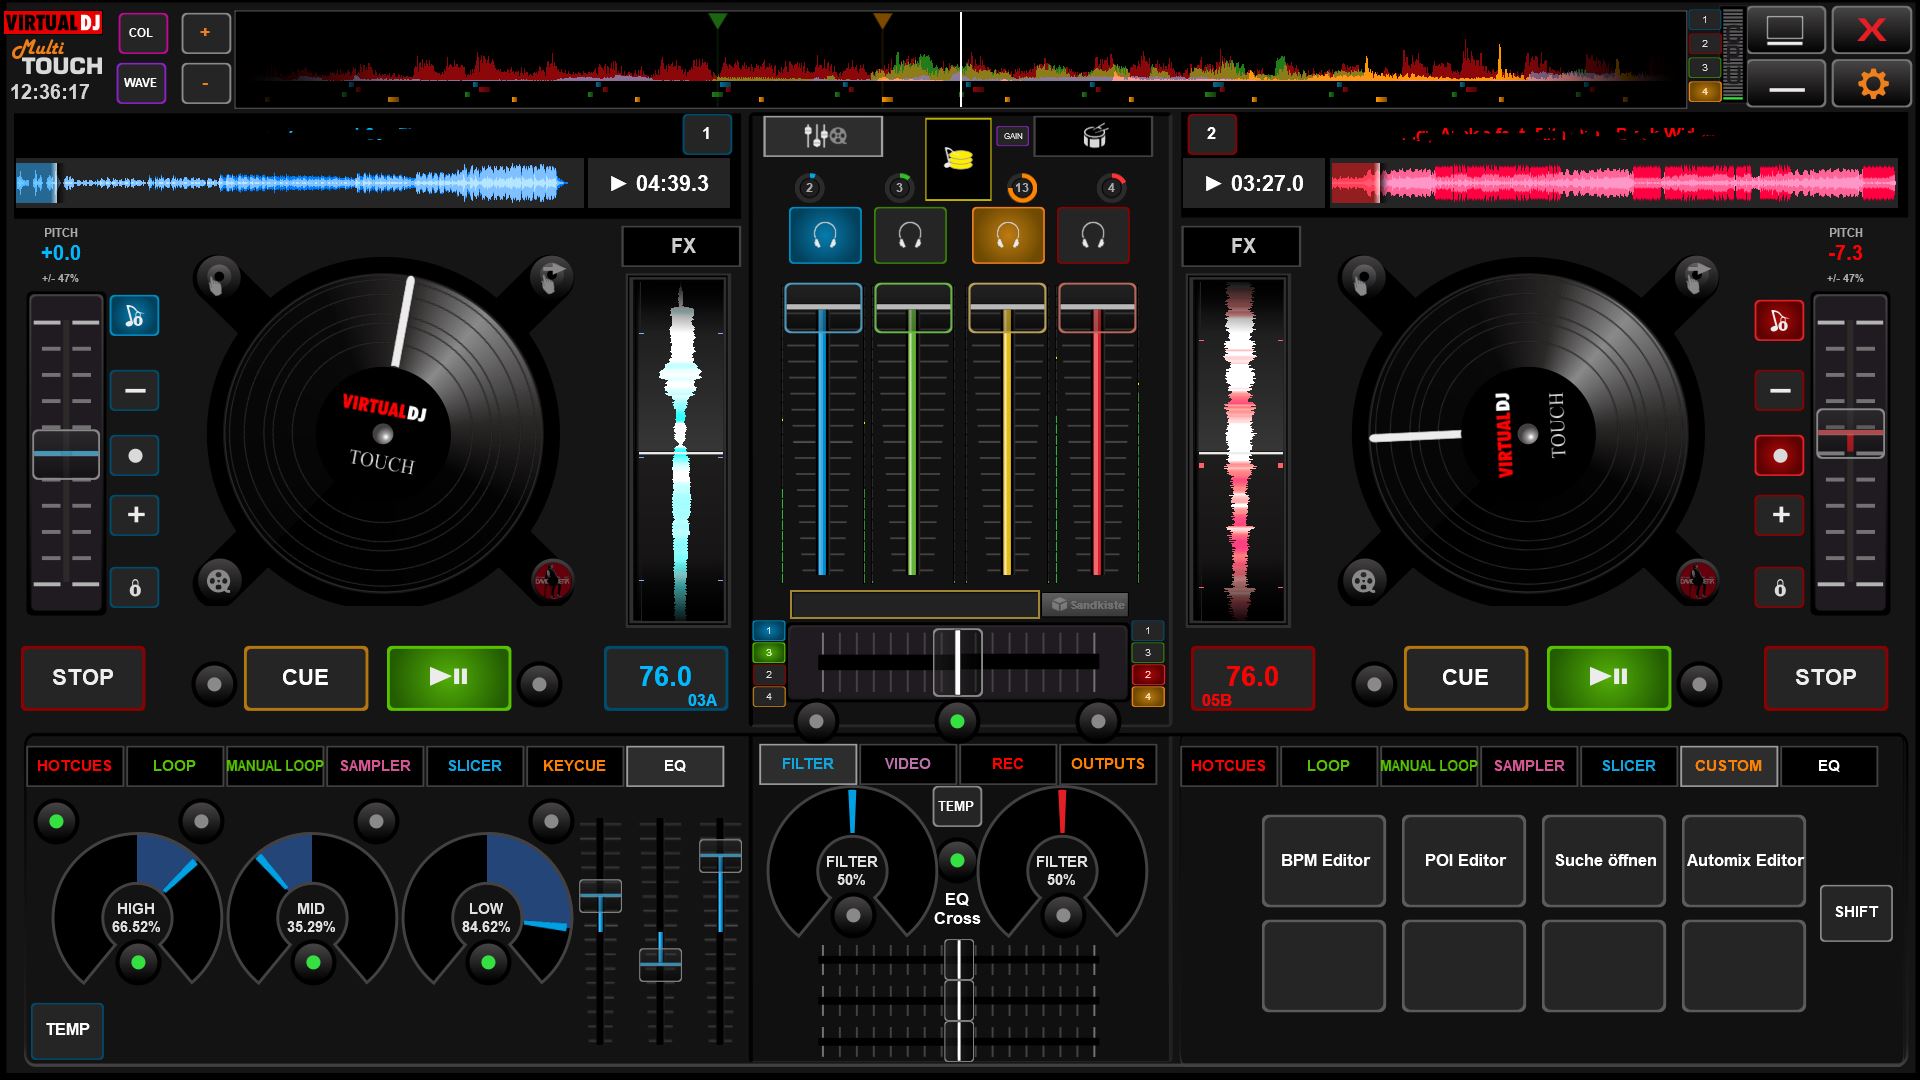
Task: Open right deck CUSTOM tab
Action: coord(1729,766)
